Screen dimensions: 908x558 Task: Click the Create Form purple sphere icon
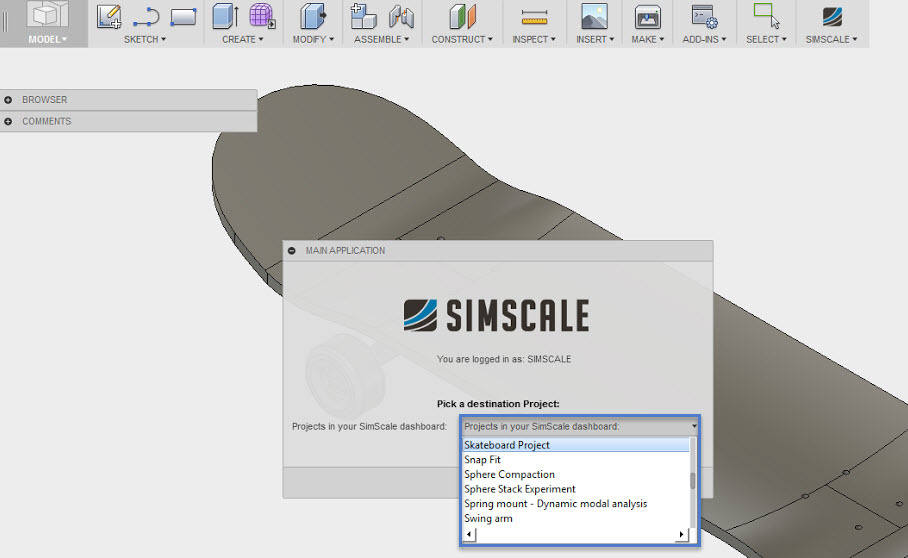pyautogui.click(x=262, y=16)
